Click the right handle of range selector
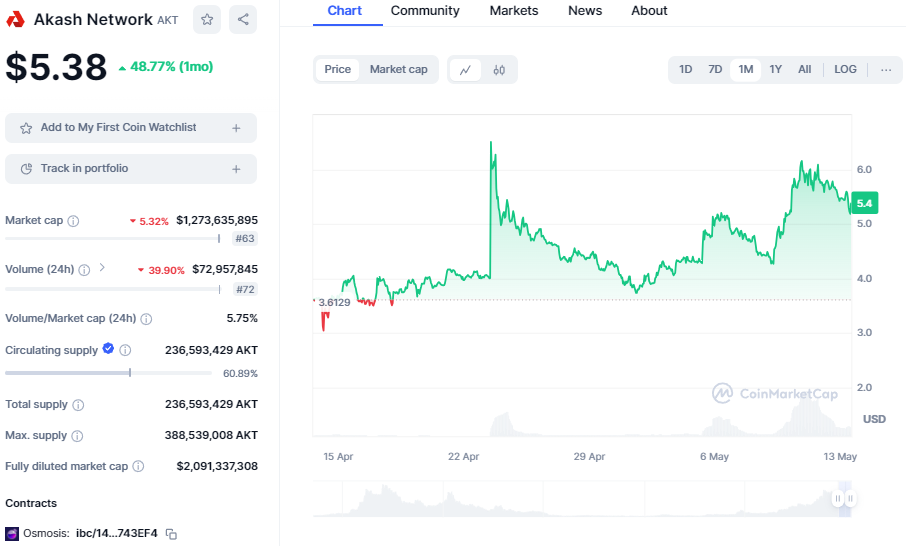This screenshot has height=546, width=906. pyautogui.click(x=850, y=499)
